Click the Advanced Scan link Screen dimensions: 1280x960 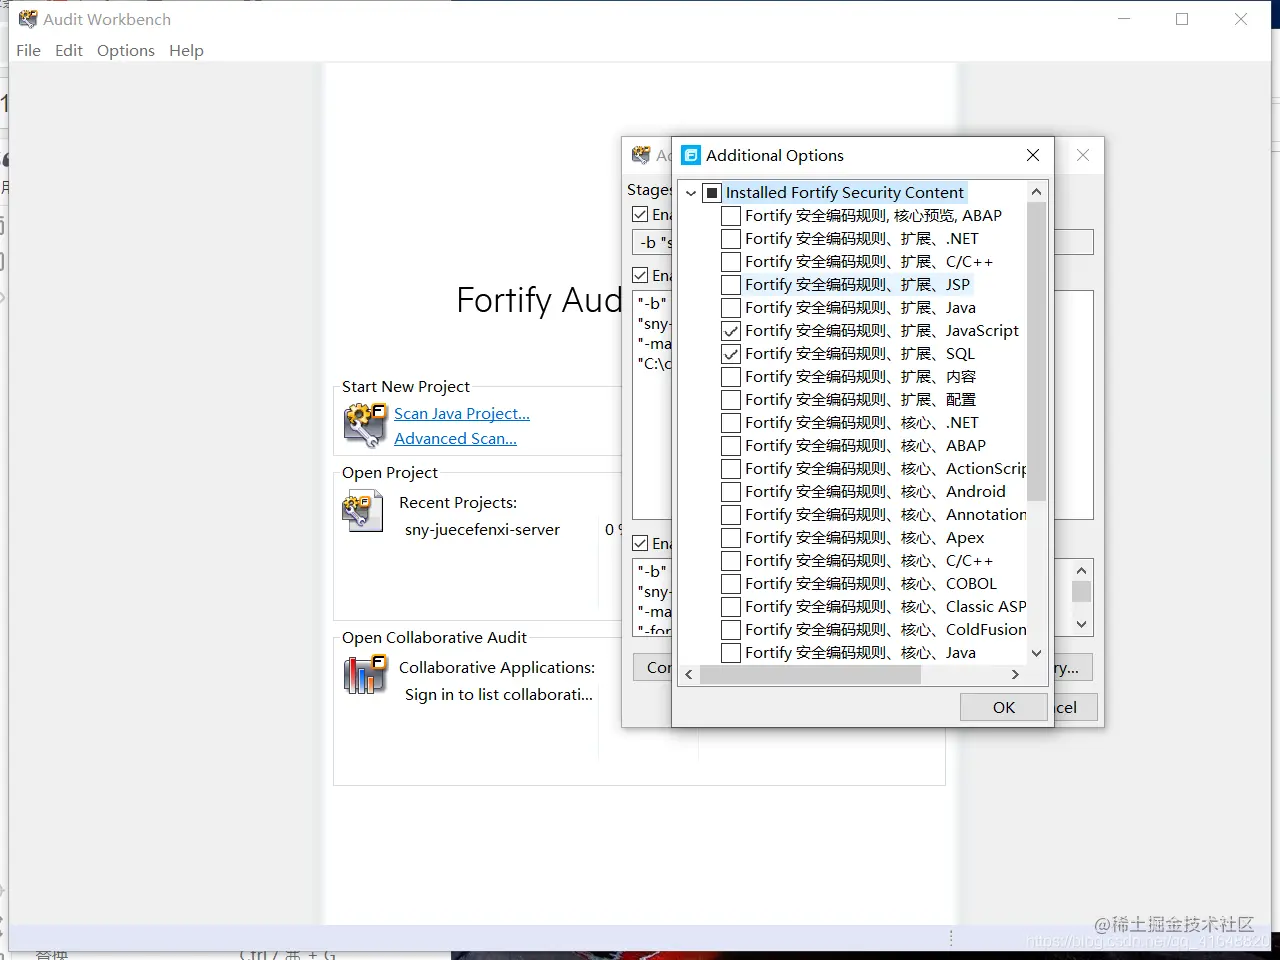point(455,438)
